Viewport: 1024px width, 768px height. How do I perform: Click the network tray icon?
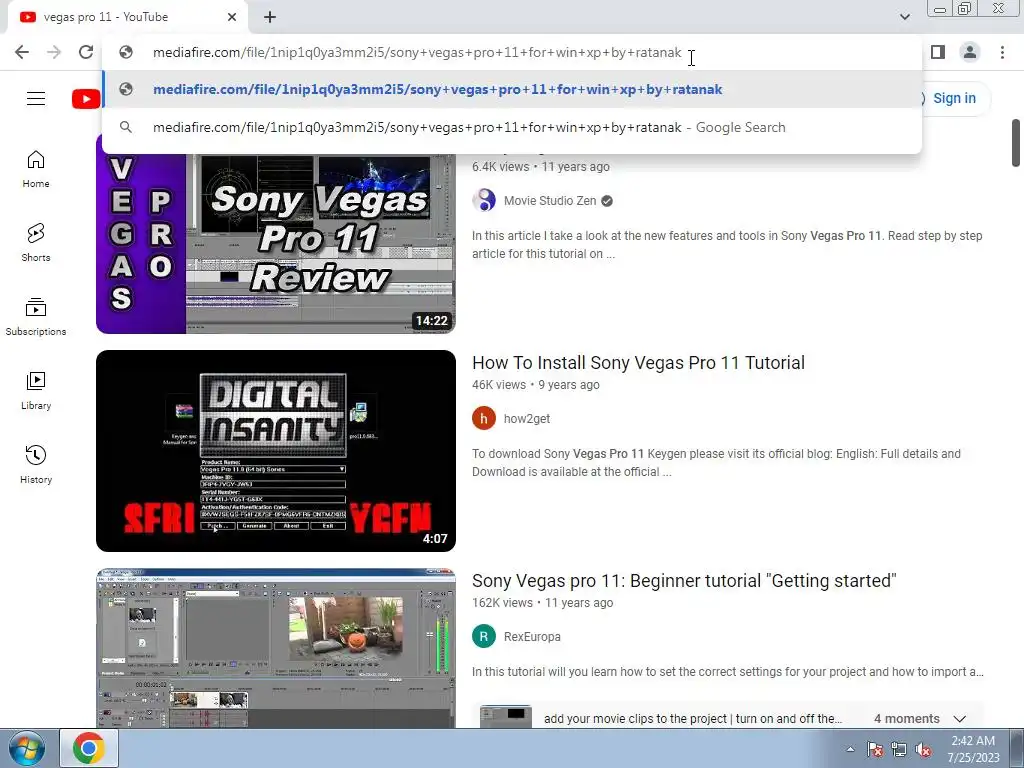(899, 749)
